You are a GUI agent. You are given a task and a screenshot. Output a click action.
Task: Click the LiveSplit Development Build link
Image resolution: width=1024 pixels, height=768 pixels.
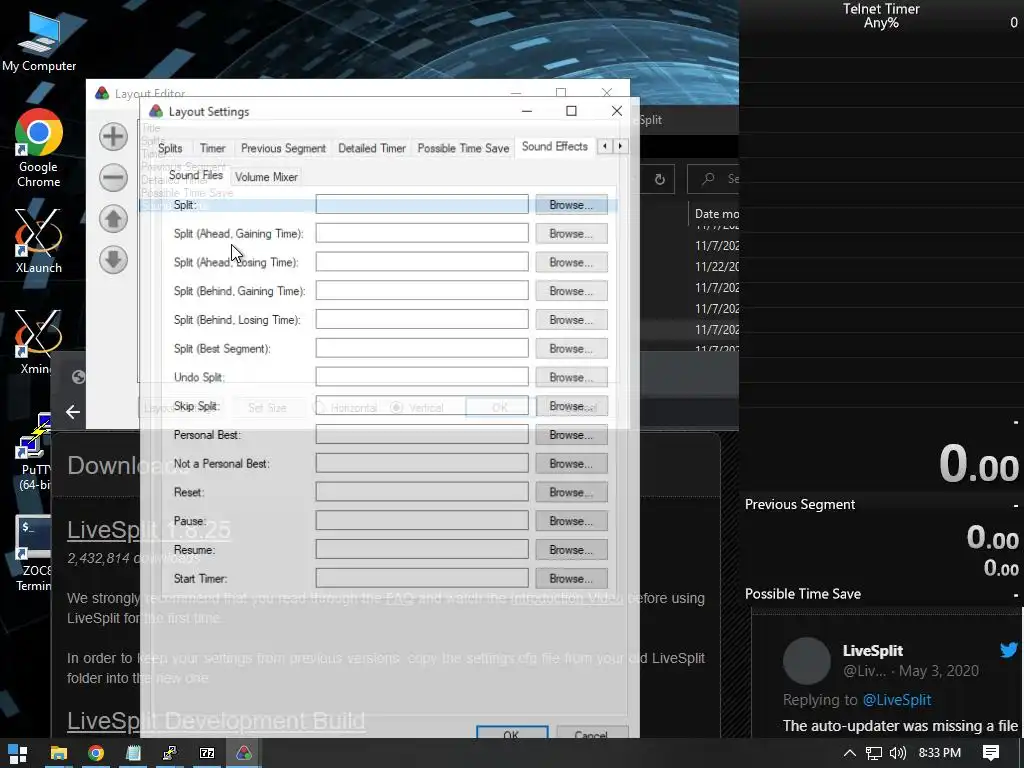216,720
